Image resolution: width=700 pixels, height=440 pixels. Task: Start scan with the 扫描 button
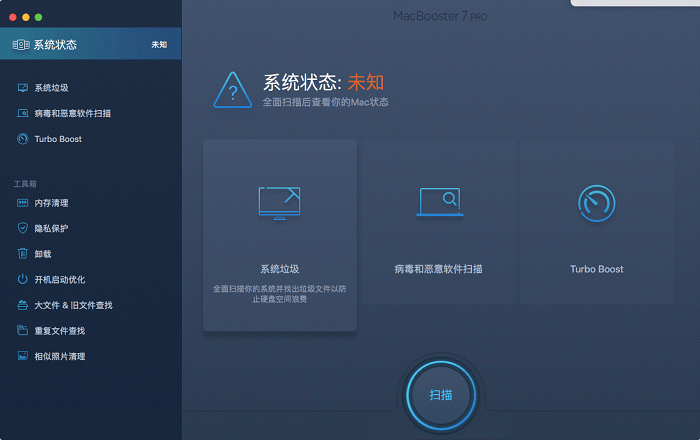[x=441, y=395]
